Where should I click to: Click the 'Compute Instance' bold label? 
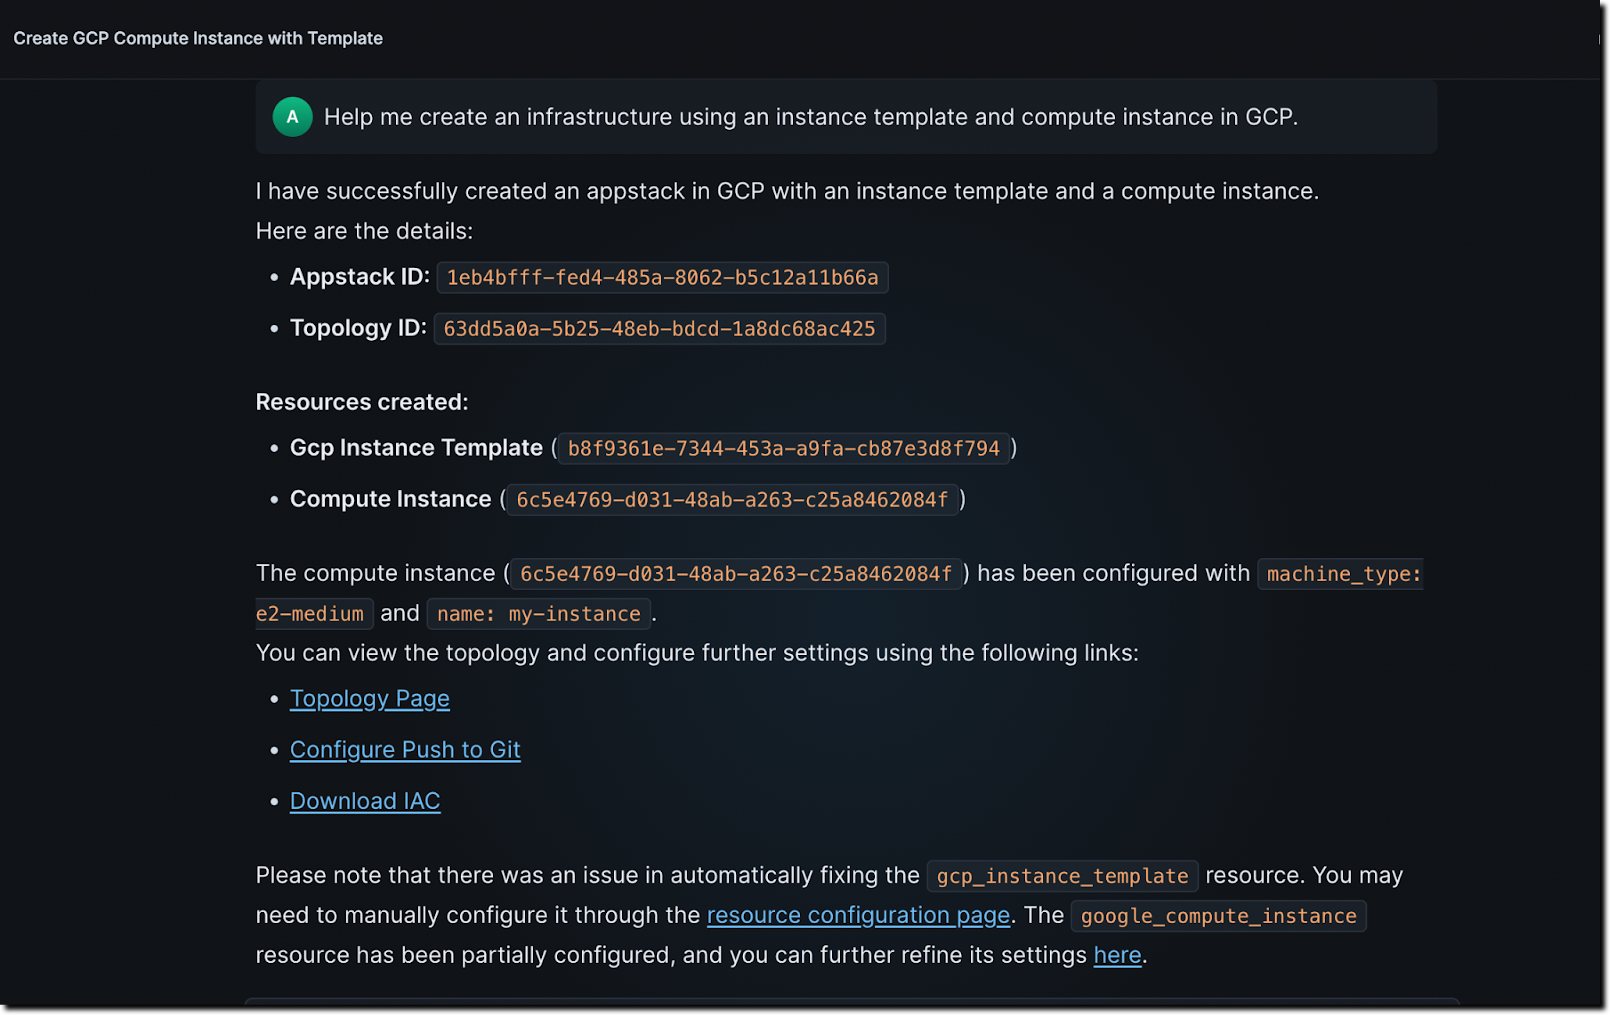391,498
